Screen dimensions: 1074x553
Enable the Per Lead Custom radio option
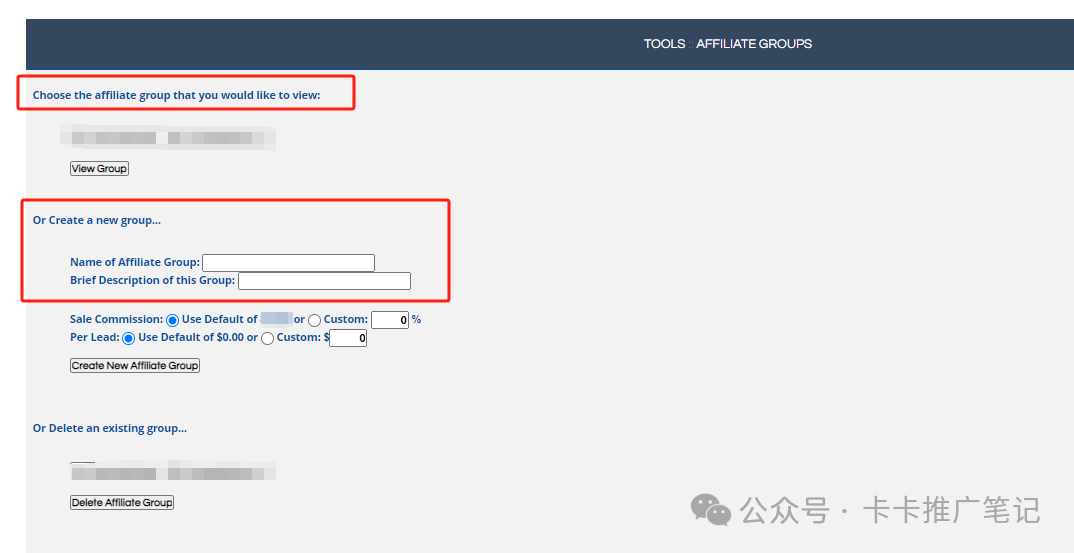click(267, 339)
